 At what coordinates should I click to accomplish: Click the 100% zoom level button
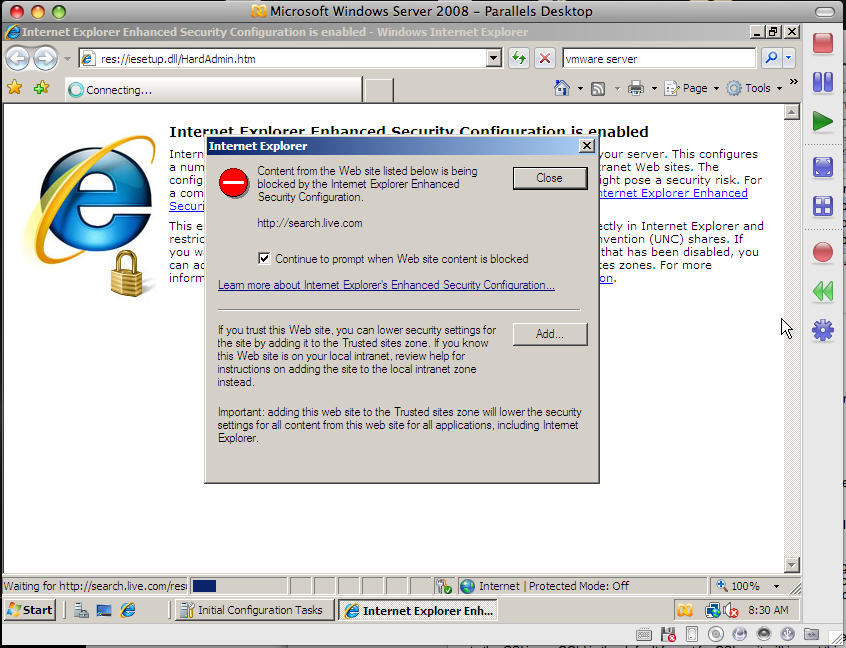pyautogui.click(x=738, y=586)
